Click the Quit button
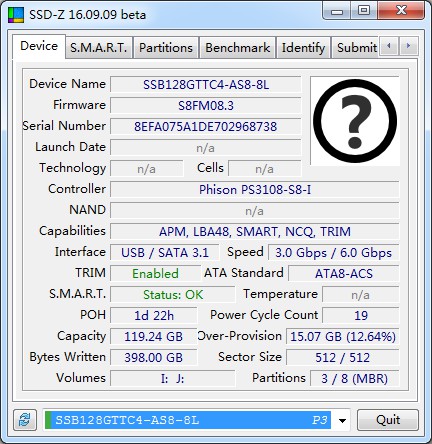432x444 pixels. pos(388,420)
